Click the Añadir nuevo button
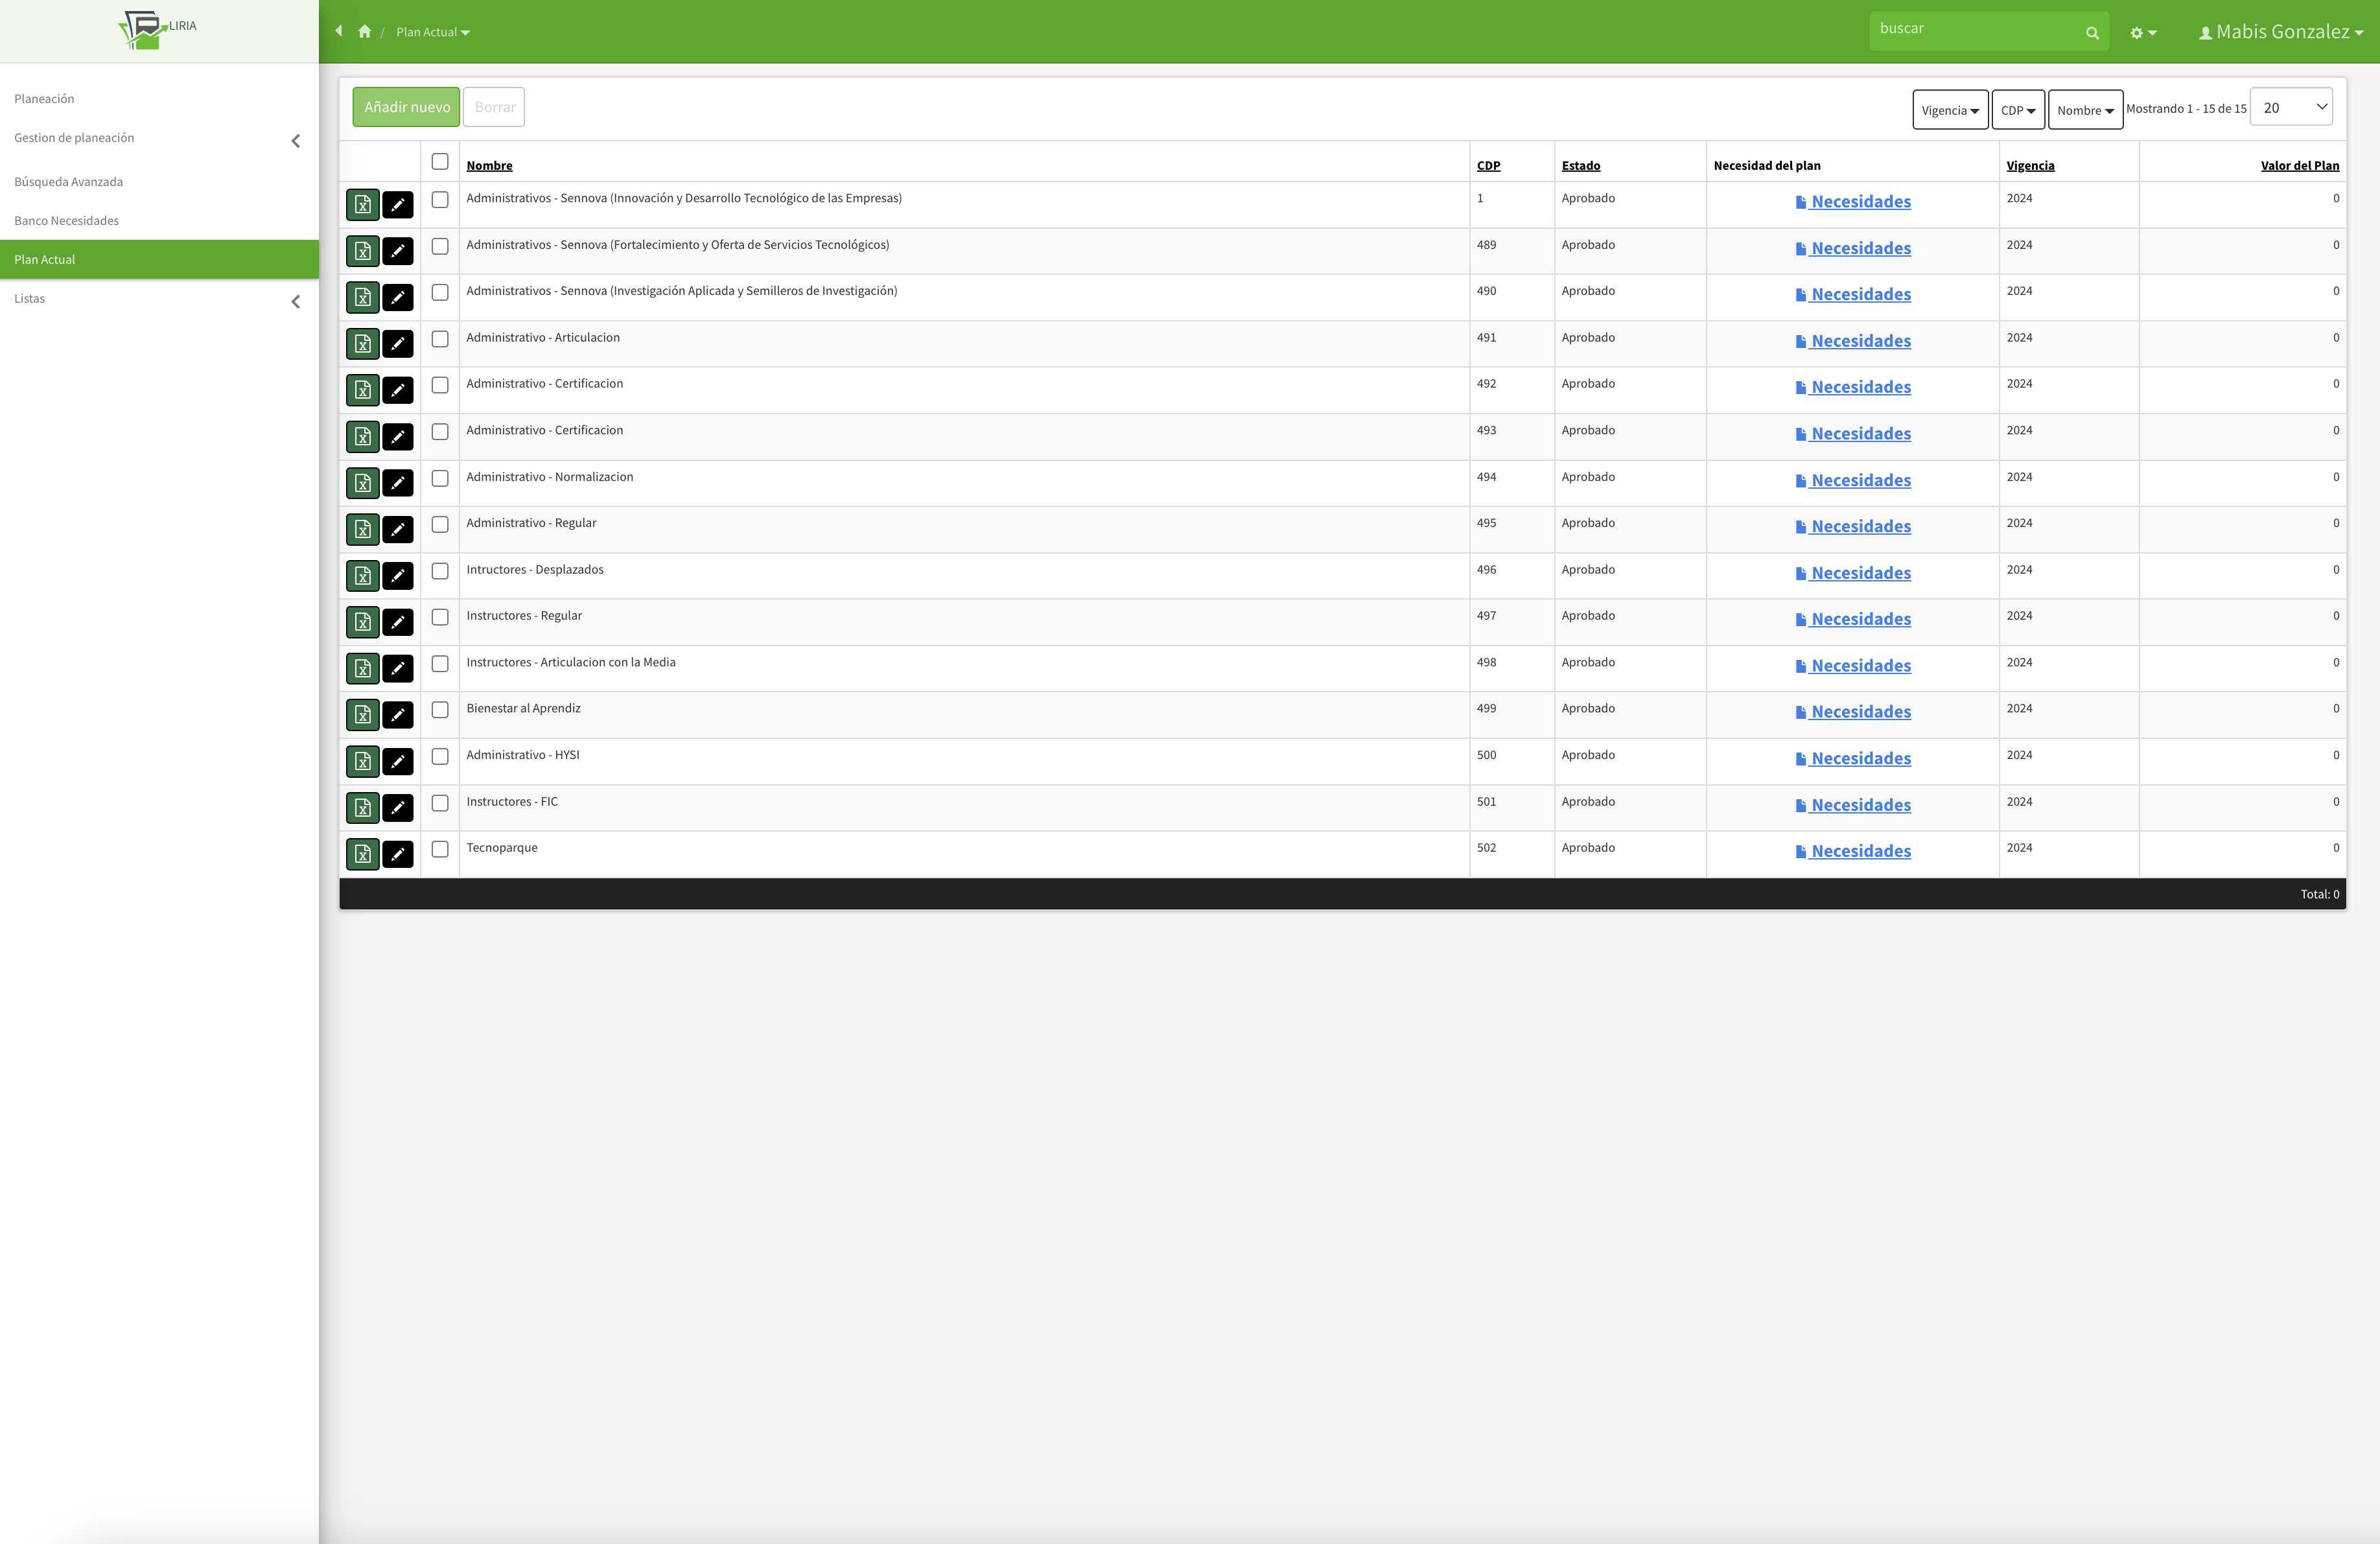This screenshot has height=1544, width=2380. click(406, 107)
